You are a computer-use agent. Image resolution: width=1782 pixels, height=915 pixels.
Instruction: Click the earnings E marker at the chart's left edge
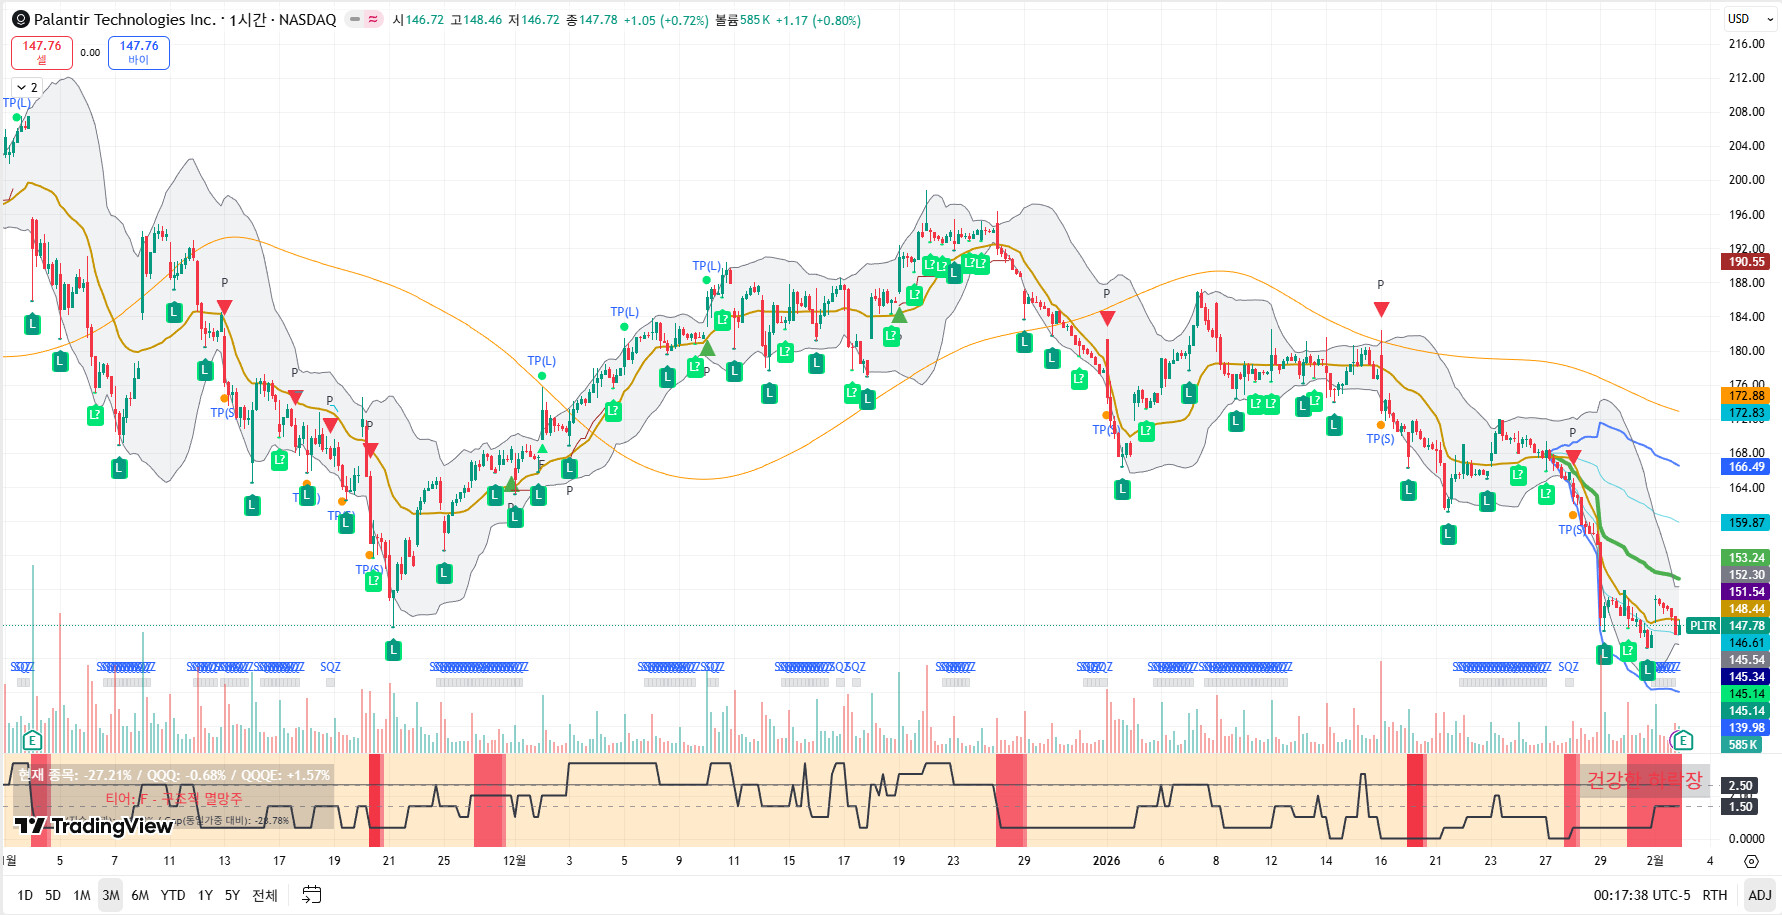(32, 740)
